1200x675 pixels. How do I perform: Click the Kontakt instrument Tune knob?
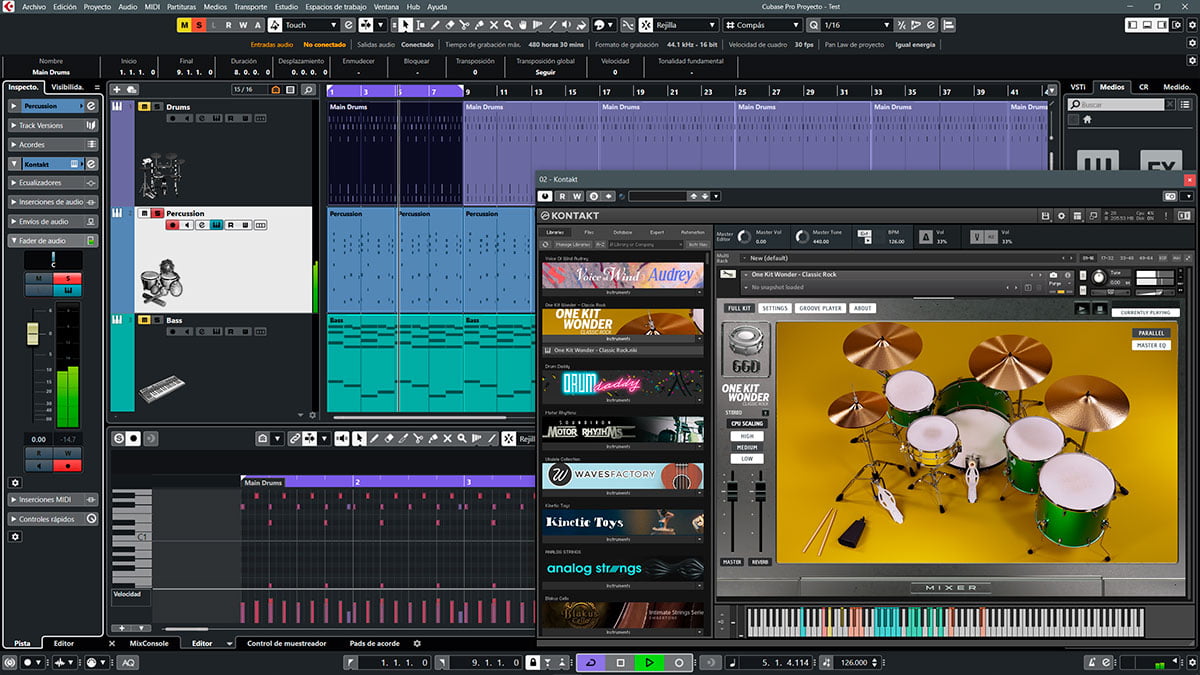[1100, 276]
